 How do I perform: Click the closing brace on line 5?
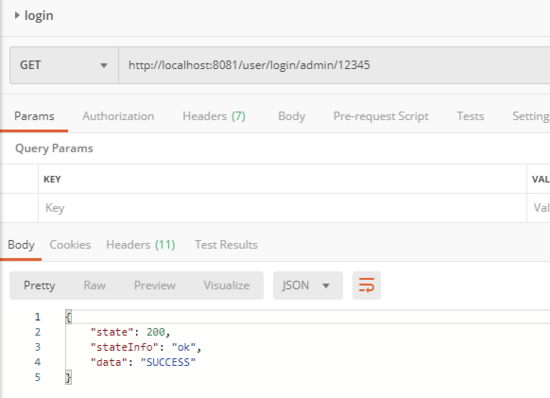click(68, 378)
